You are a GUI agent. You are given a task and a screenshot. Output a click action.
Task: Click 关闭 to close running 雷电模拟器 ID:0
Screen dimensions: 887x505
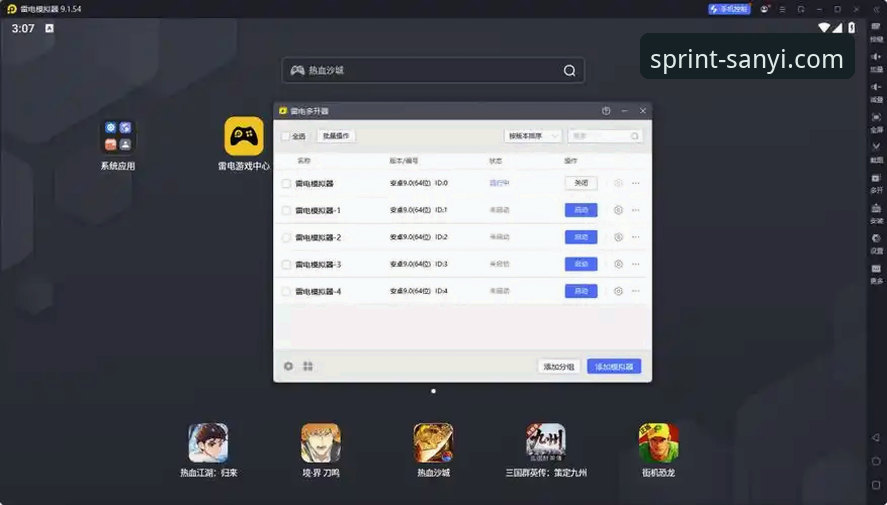[x=581, y=183]
